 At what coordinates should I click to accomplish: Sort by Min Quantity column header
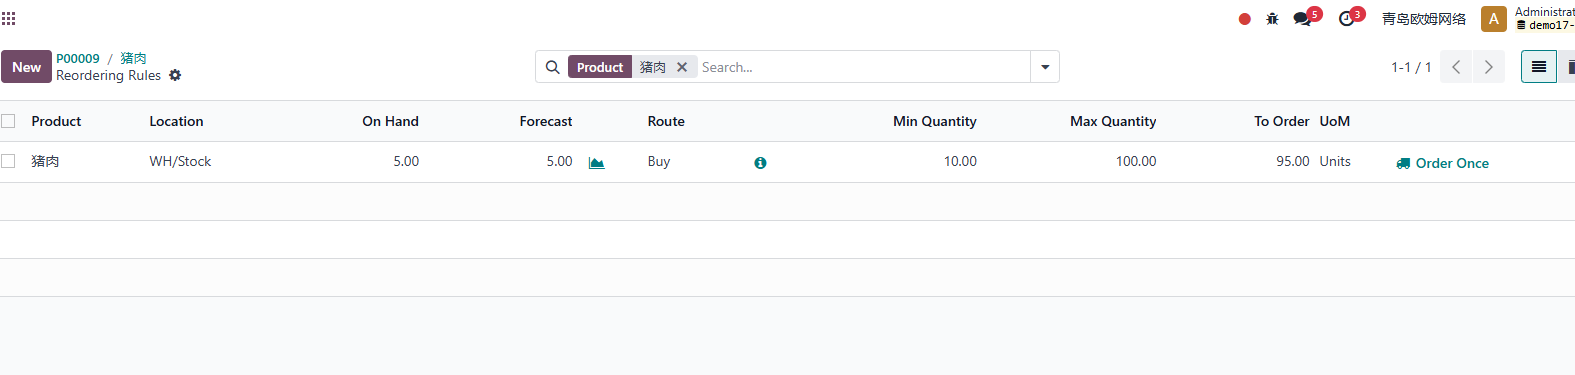click(x=935, y=121)
